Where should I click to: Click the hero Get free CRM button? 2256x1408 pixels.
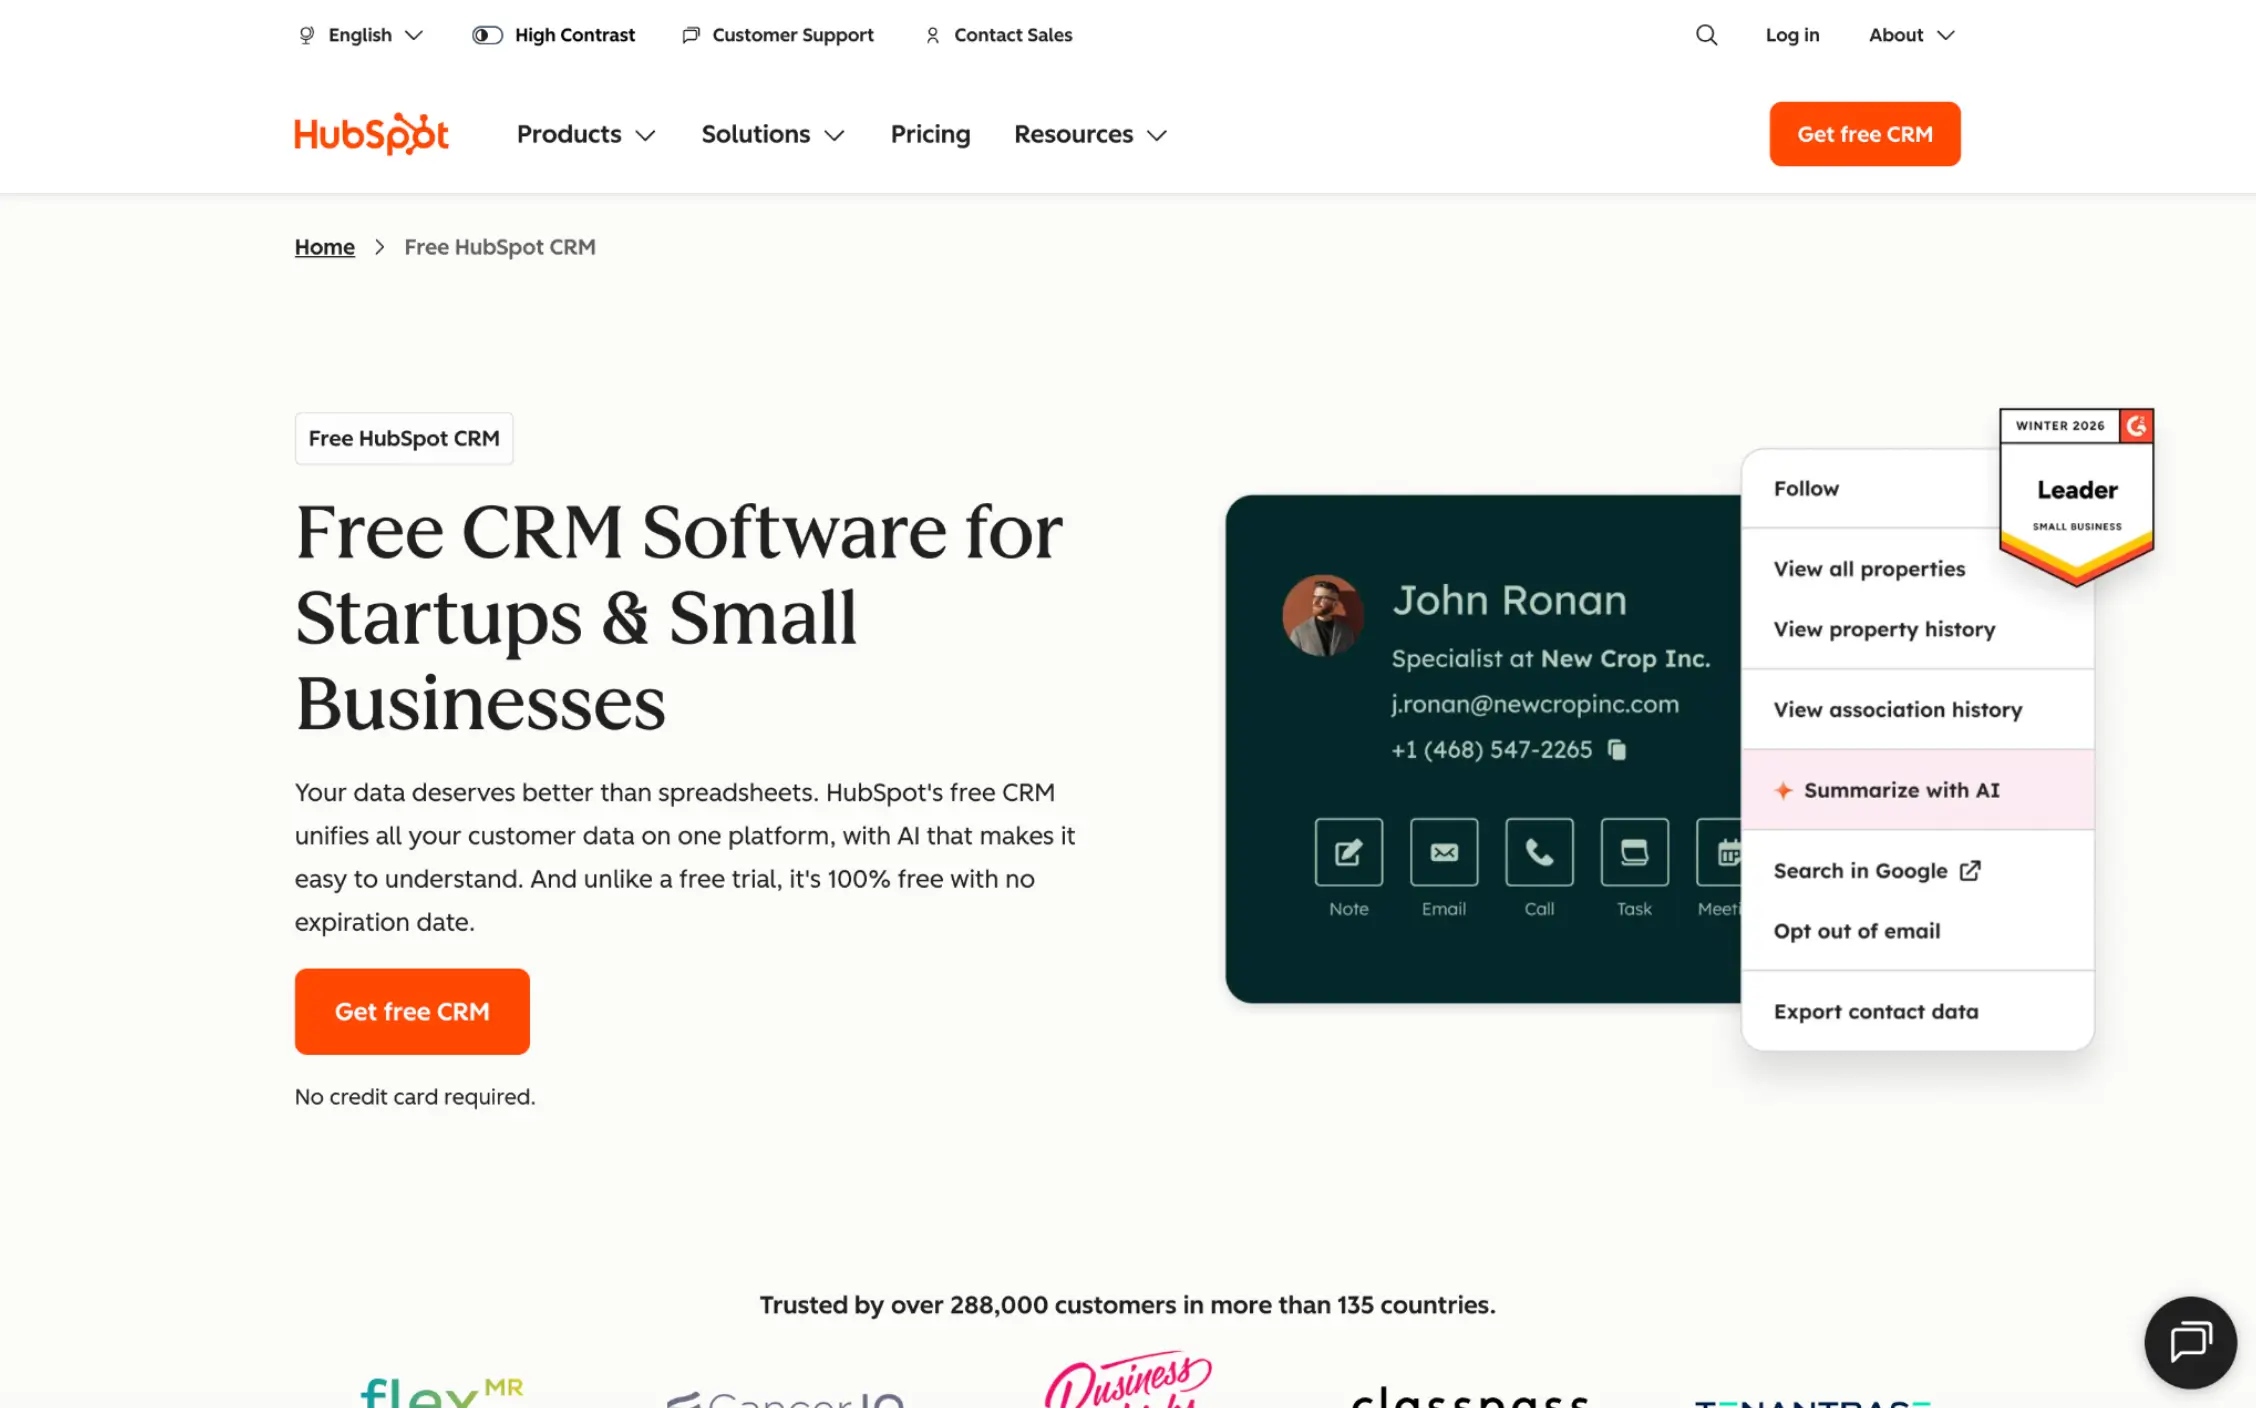tap(412, 1011)
